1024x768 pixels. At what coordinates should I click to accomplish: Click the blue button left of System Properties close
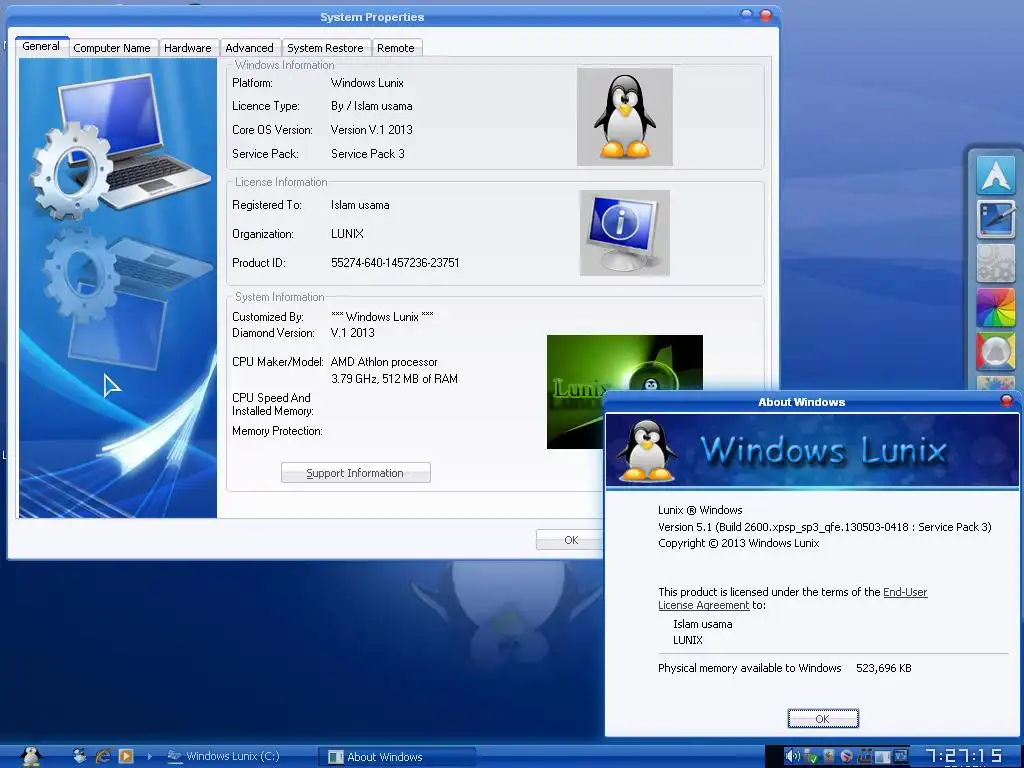pyautogui.click(x=746, y=15)
